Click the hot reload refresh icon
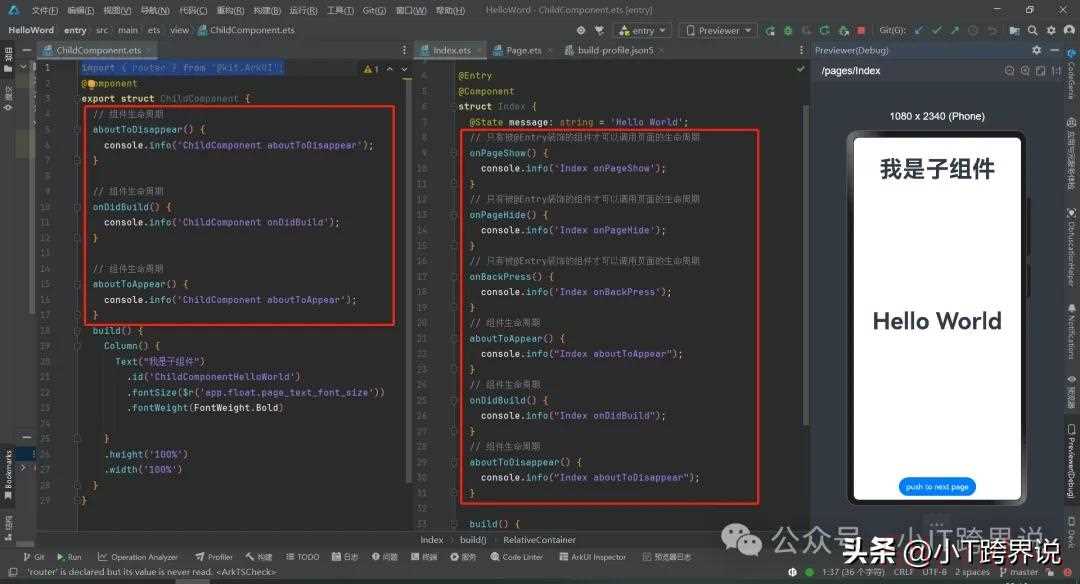 (824, 30)
